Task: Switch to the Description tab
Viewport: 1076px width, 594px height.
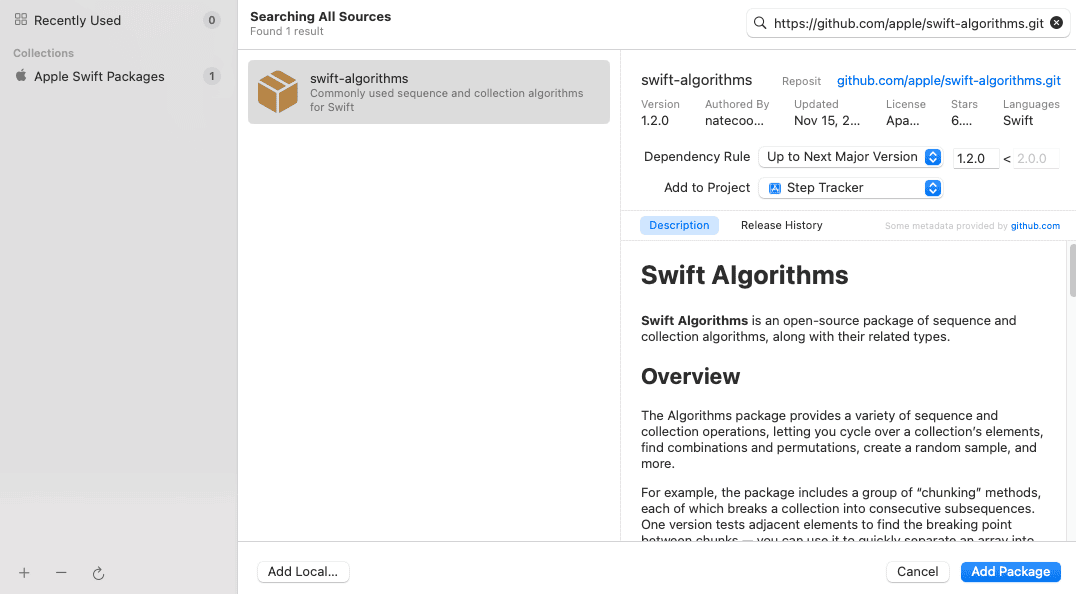Action: 679,225
